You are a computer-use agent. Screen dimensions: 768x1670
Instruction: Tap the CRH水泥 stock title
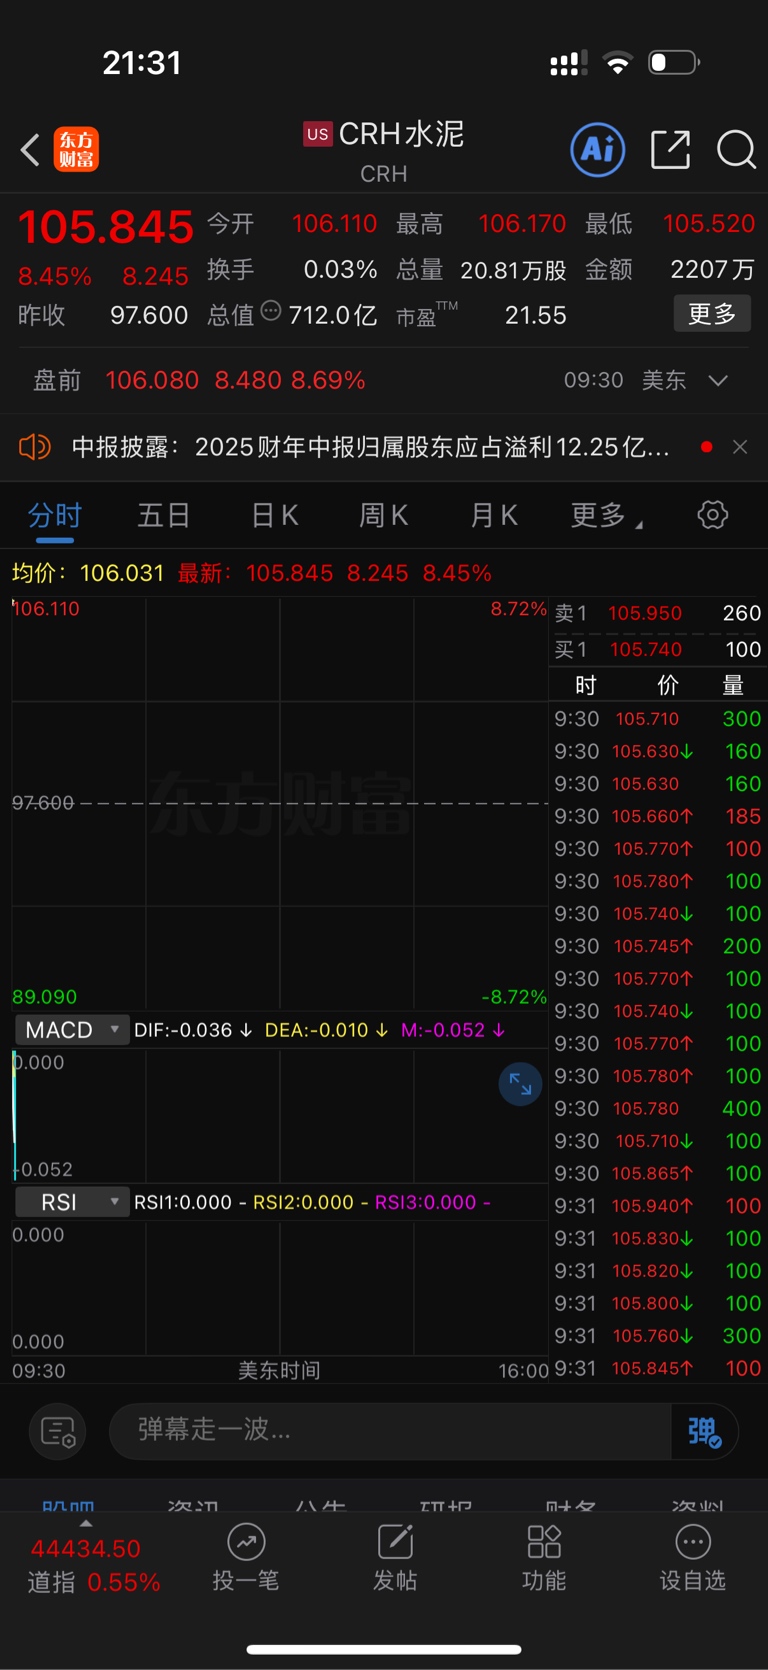[x=401, y=134]
